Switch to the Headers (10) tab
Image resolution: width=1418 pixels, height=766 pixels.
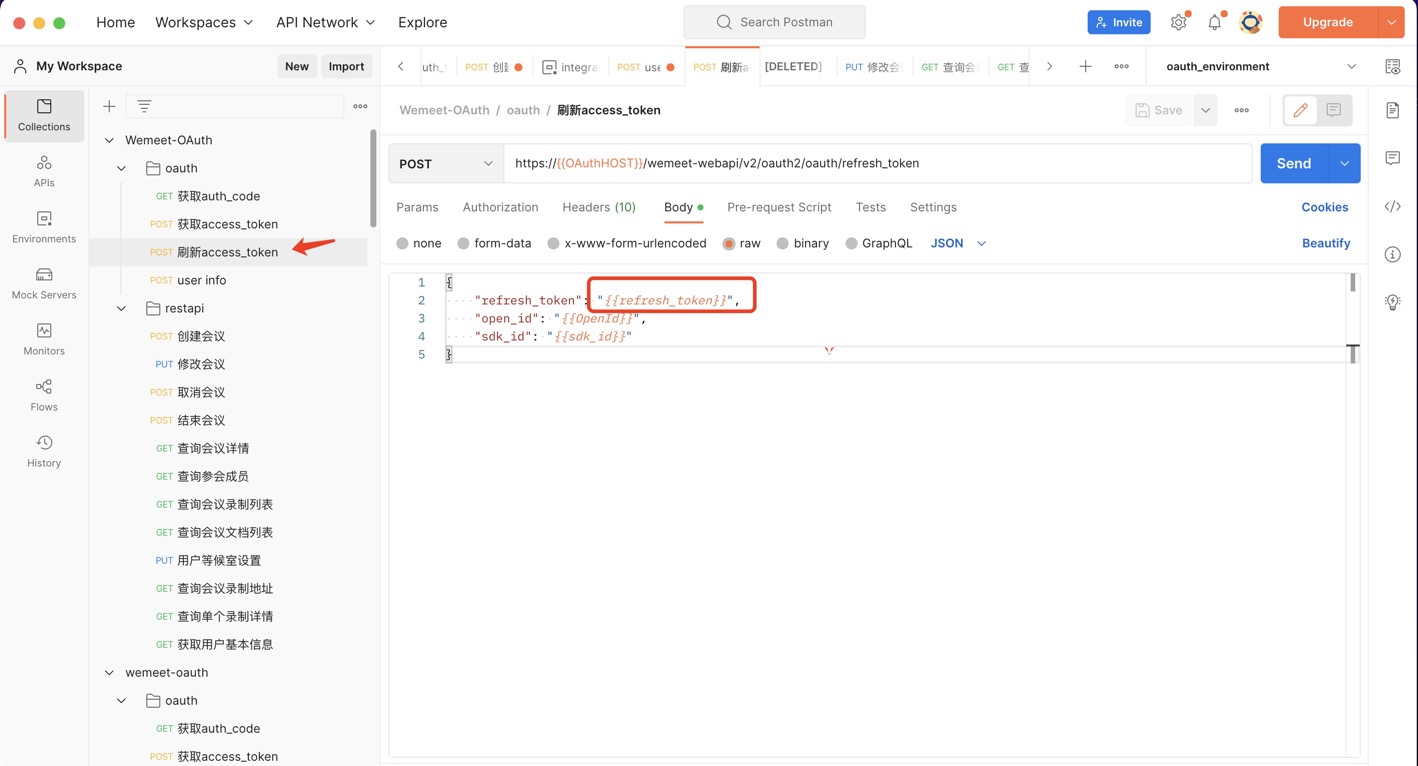click(x=599, y=207)
